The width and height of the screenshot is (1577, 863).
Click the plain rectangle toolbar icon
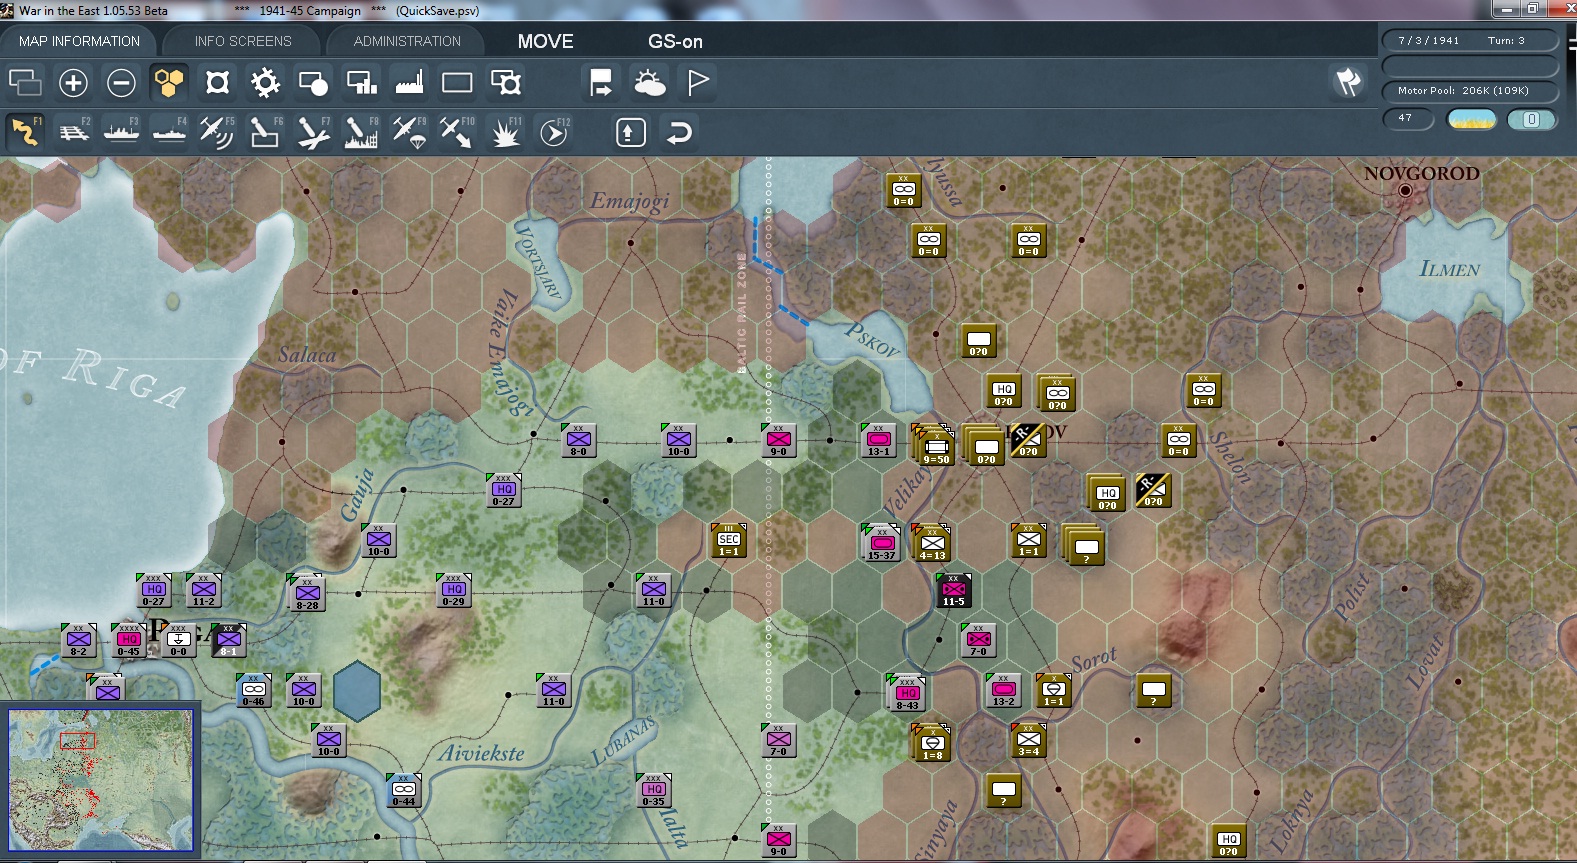tap(457, 83)
